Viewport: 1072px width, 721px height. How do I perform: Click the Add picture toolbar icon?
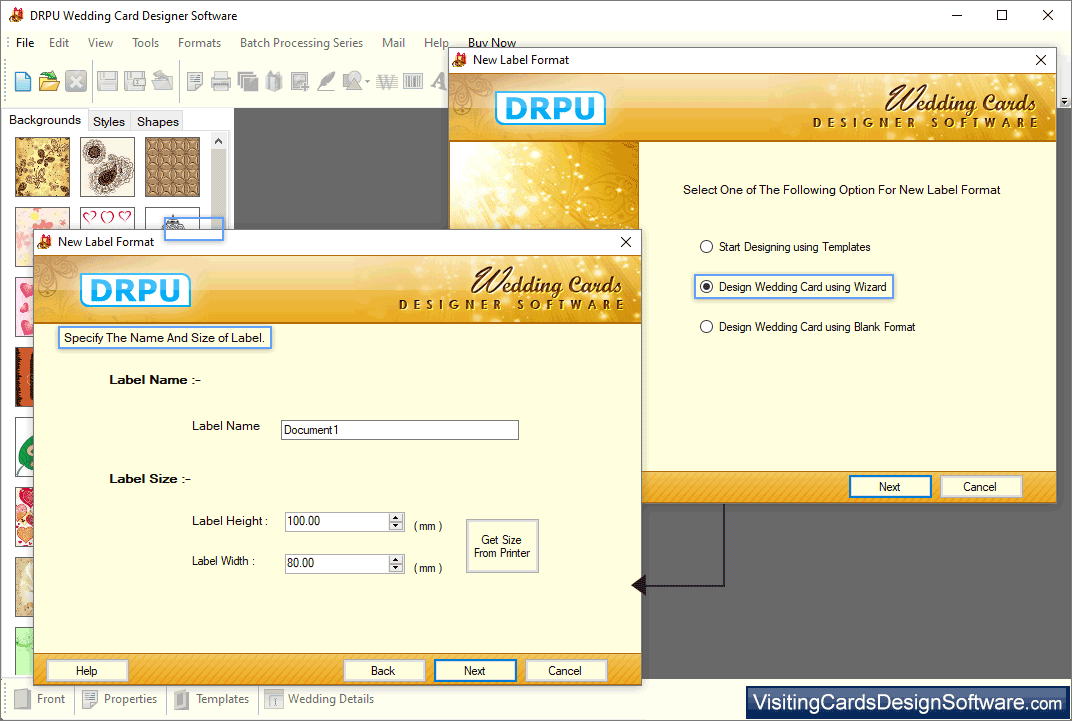300,81
